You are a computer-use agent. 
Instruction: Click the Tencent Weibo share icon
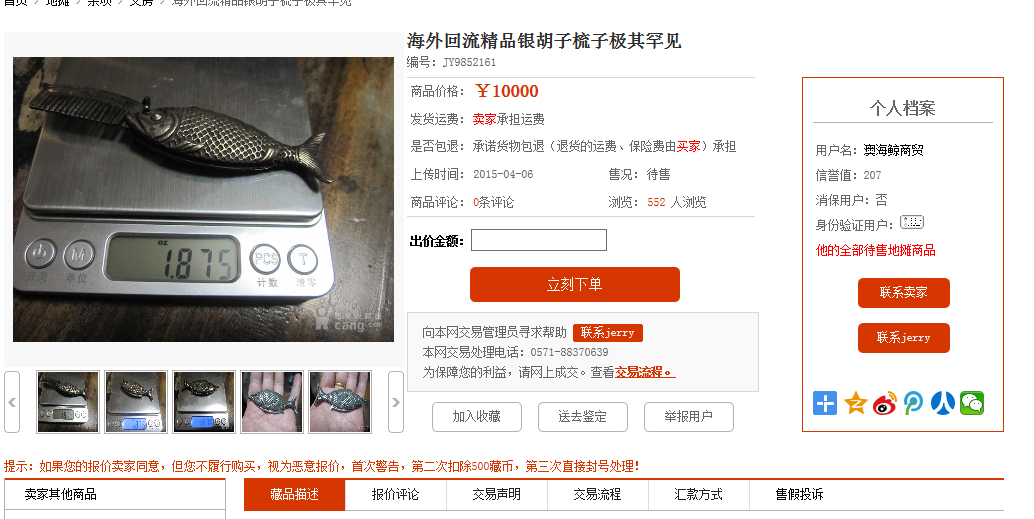pos(913,403)
